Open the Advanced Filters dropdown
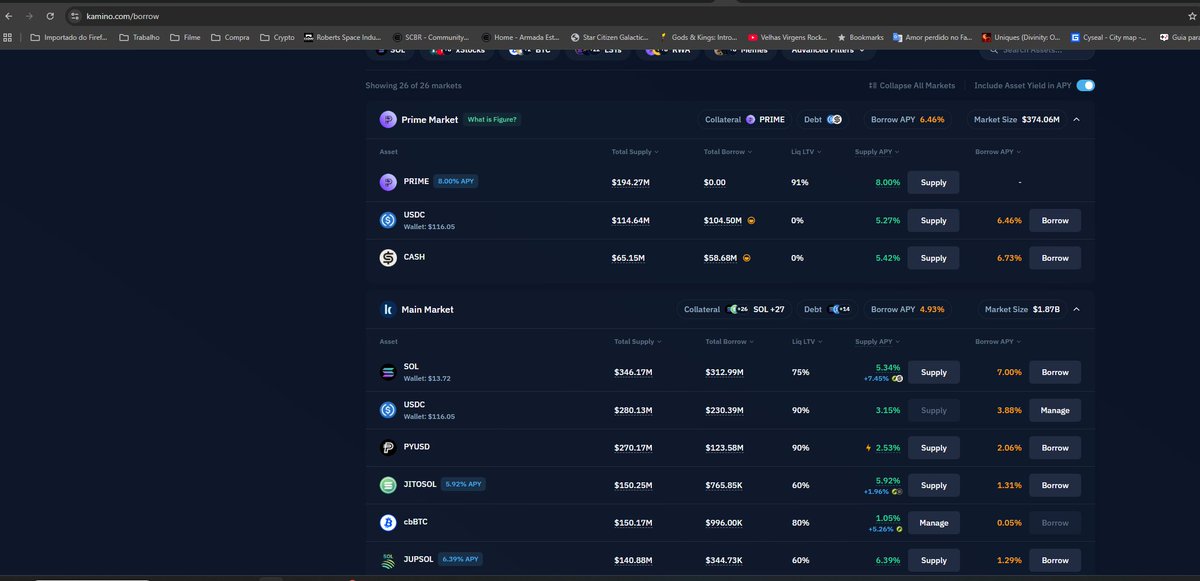This screenshot has width=1200, height=581. [828, 49]
